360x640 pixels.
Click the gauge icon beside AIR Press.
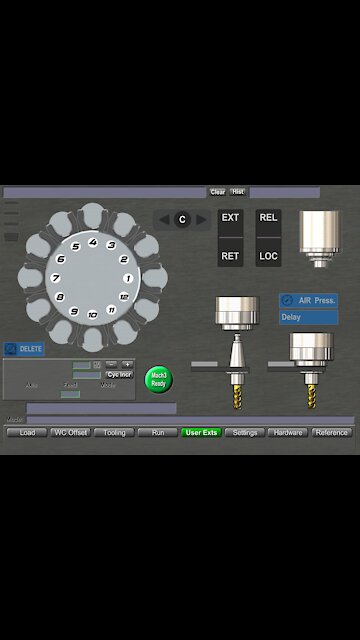287,300
